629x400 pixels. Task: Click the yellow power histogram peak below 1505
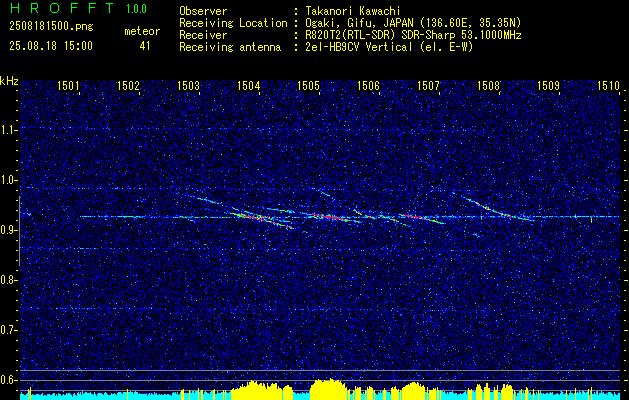click(328, 389)
